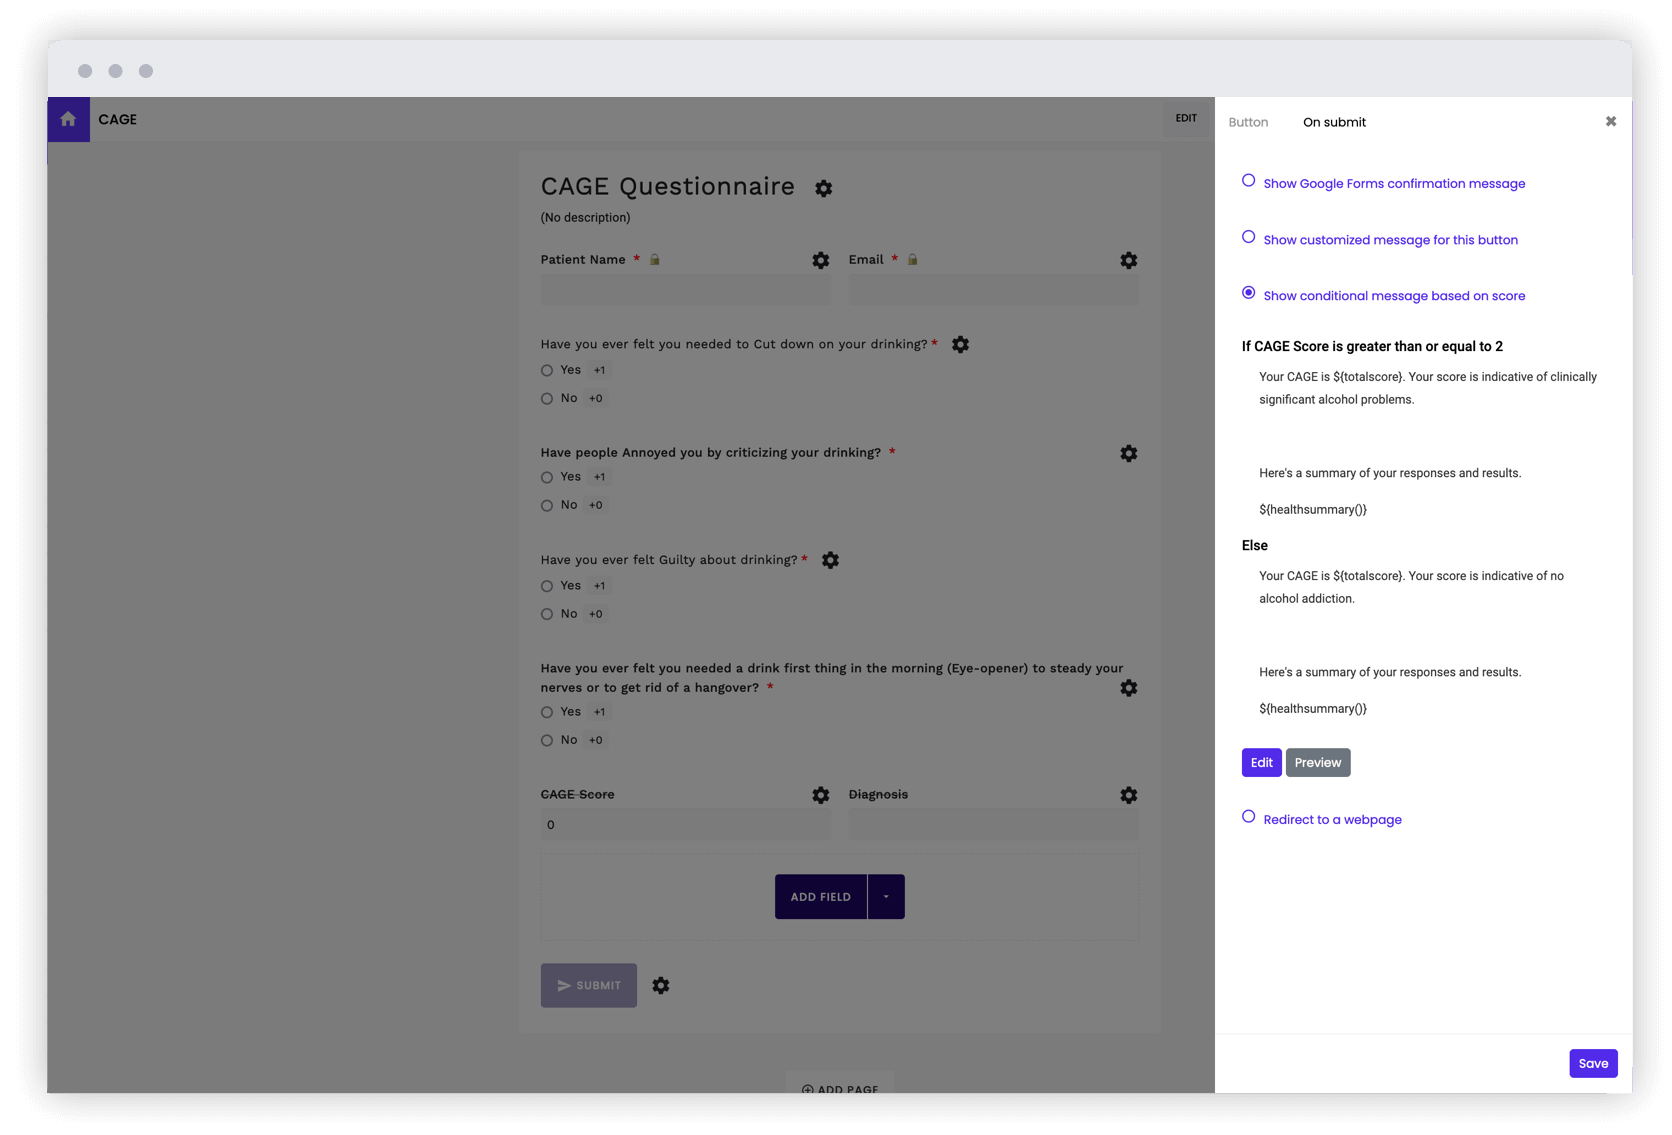
Task: Open the CAGE Score field settings gear
Action: pyautogui.click(x=820, y=795)
